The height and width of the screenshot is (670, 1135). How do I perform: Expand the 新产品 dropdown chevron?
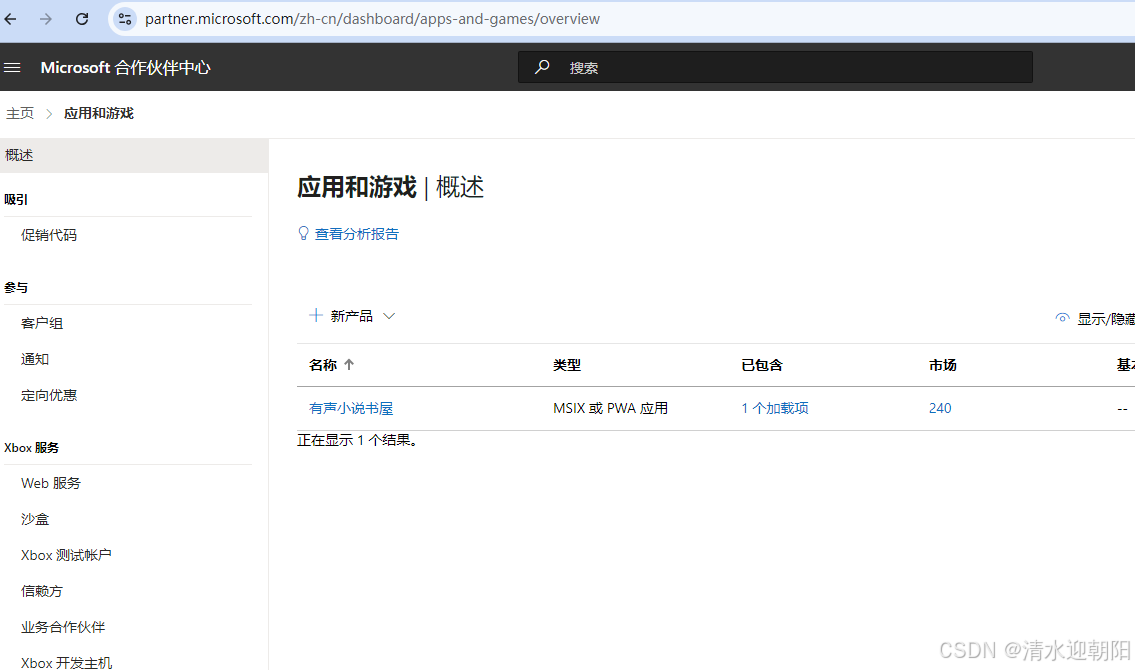click(389, 316)
